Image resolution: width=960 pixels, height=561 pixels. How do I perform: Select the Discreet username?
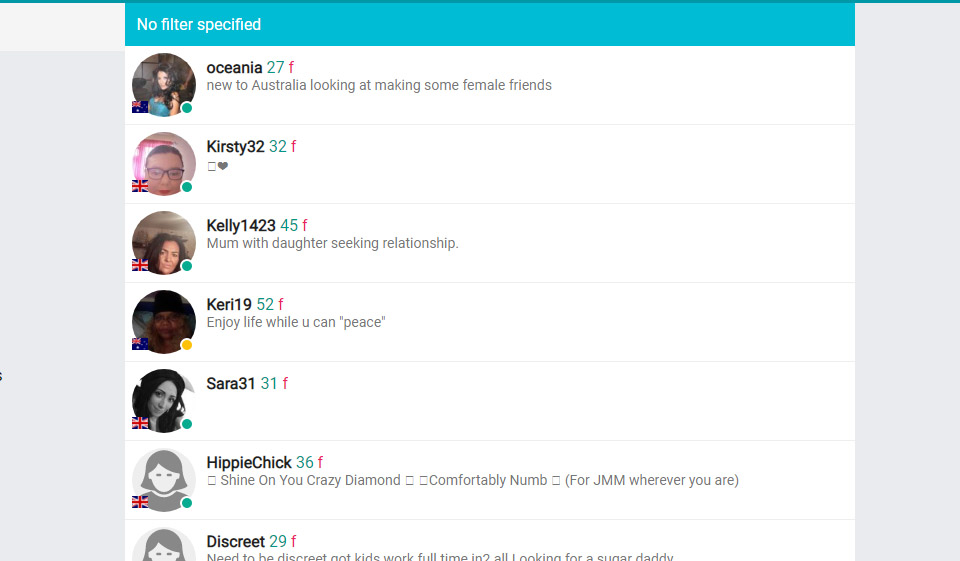235,542
